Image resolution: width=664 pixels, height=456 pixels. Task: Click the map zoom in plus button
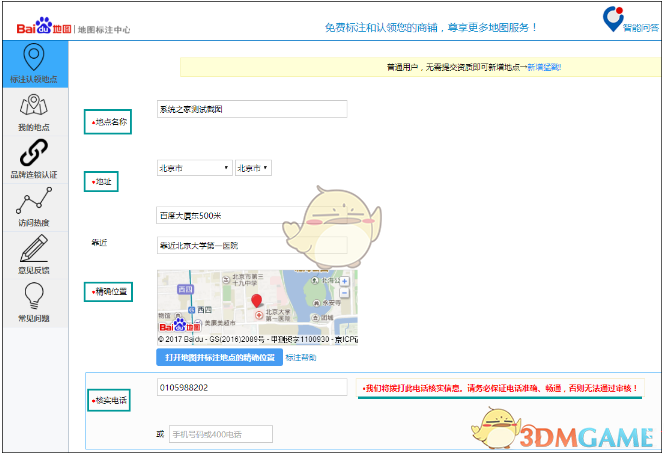(345, 281)
